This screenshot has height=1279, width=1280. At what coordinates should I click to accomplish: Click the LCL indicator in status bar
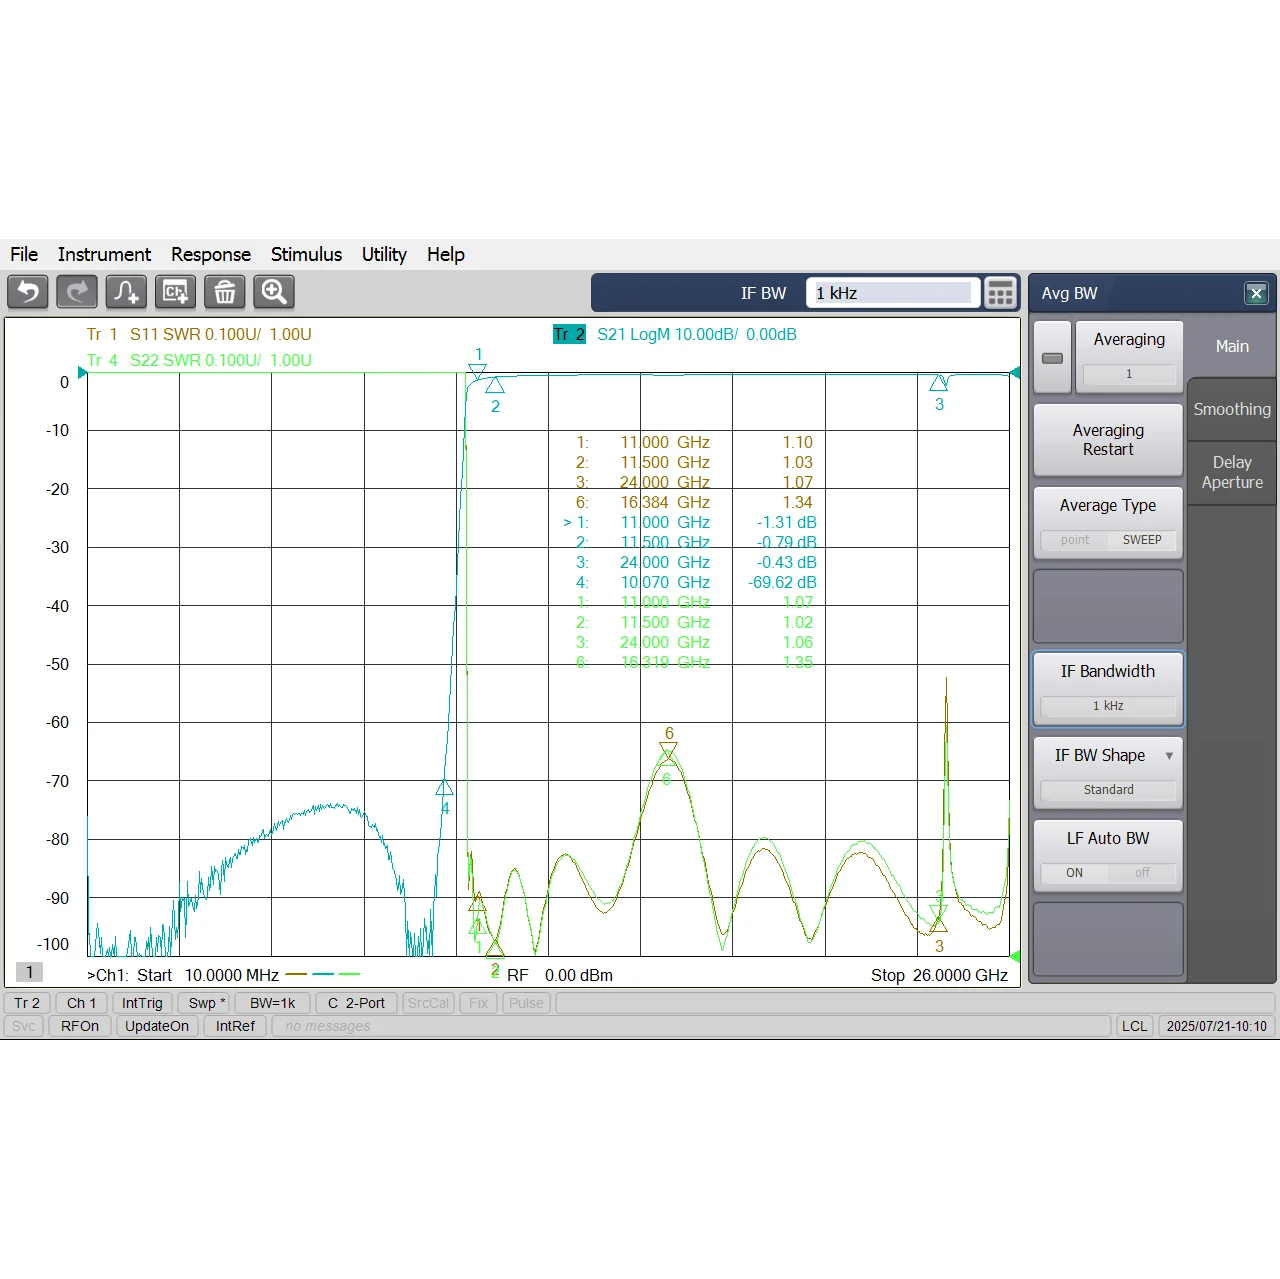click(x=1134, y=1026)
